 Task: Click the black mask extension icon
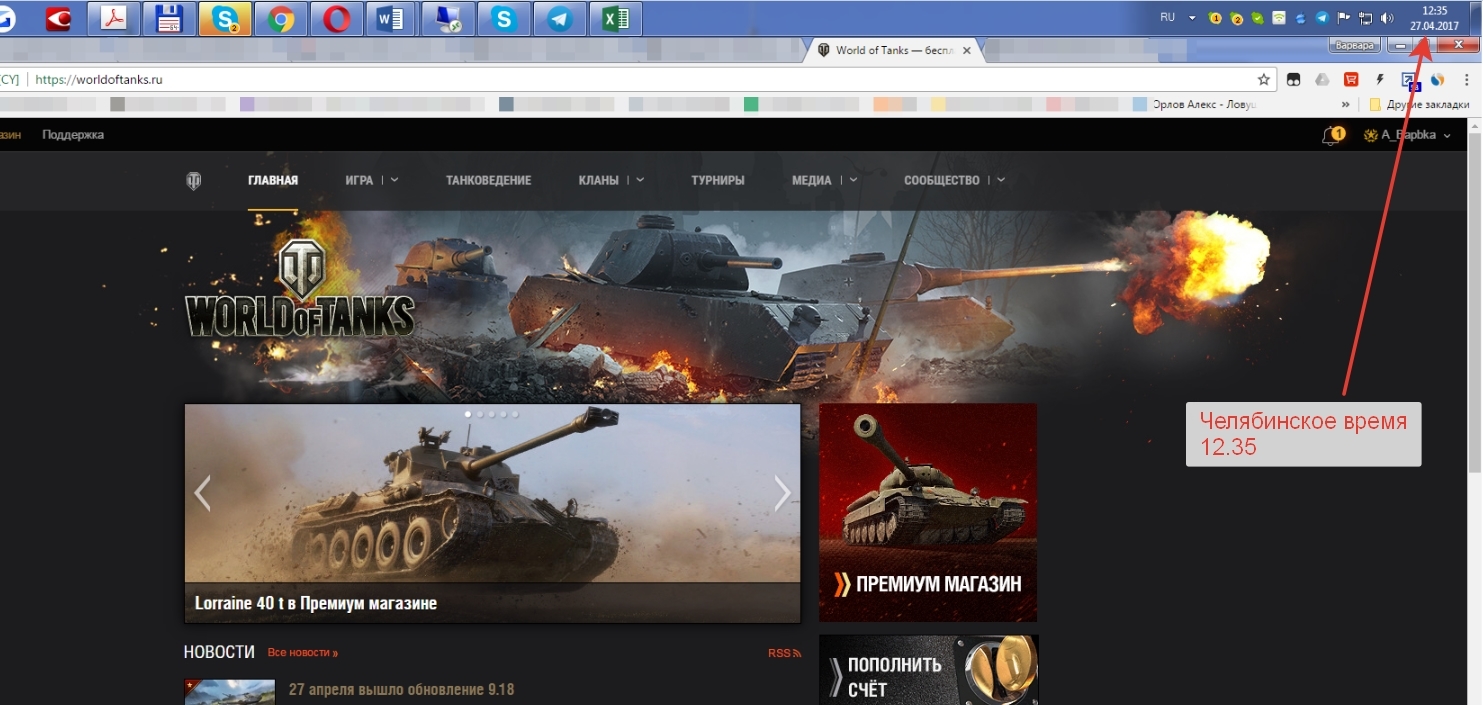[1293, 79]
